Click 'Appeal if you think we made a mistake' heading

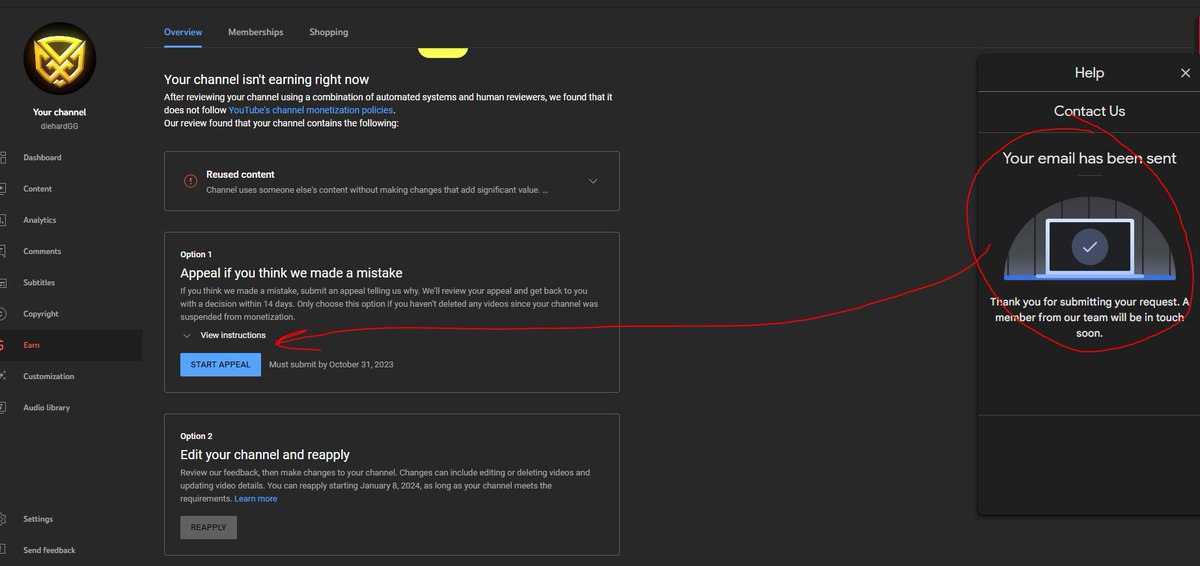pos(291,273)
